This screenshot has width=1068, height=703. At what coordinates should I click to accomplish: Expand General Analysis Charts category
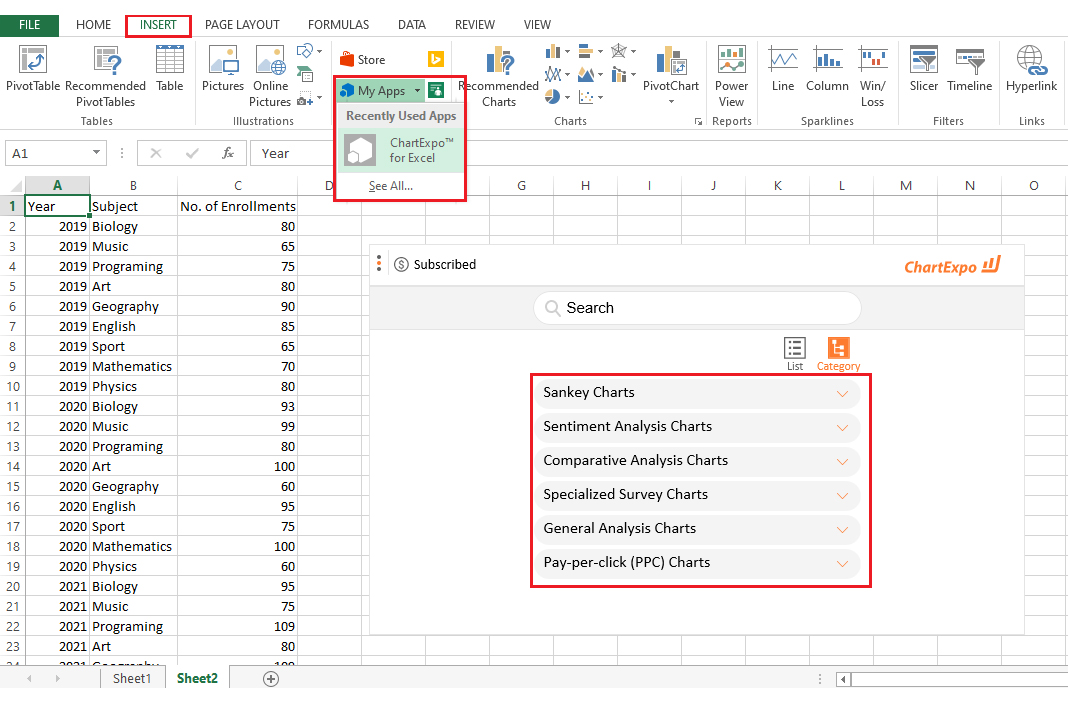[x=697, y=529]
